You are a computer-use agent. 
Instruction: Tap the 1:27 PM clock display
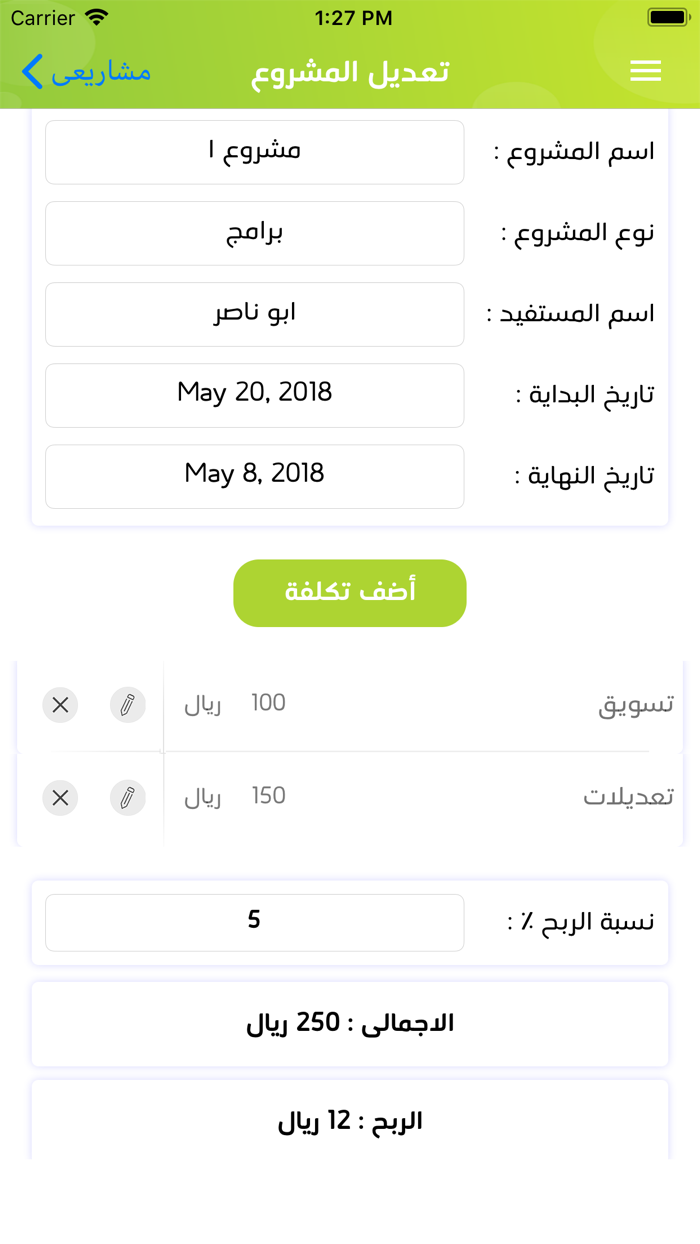[x=350, y=17]
